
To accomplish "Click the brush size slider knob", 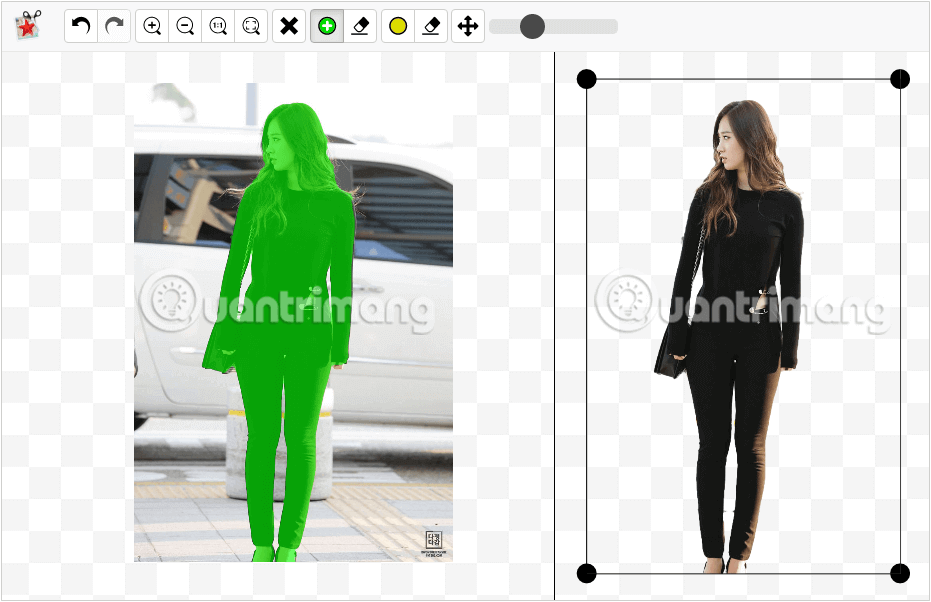I will (x=532, y=27).
